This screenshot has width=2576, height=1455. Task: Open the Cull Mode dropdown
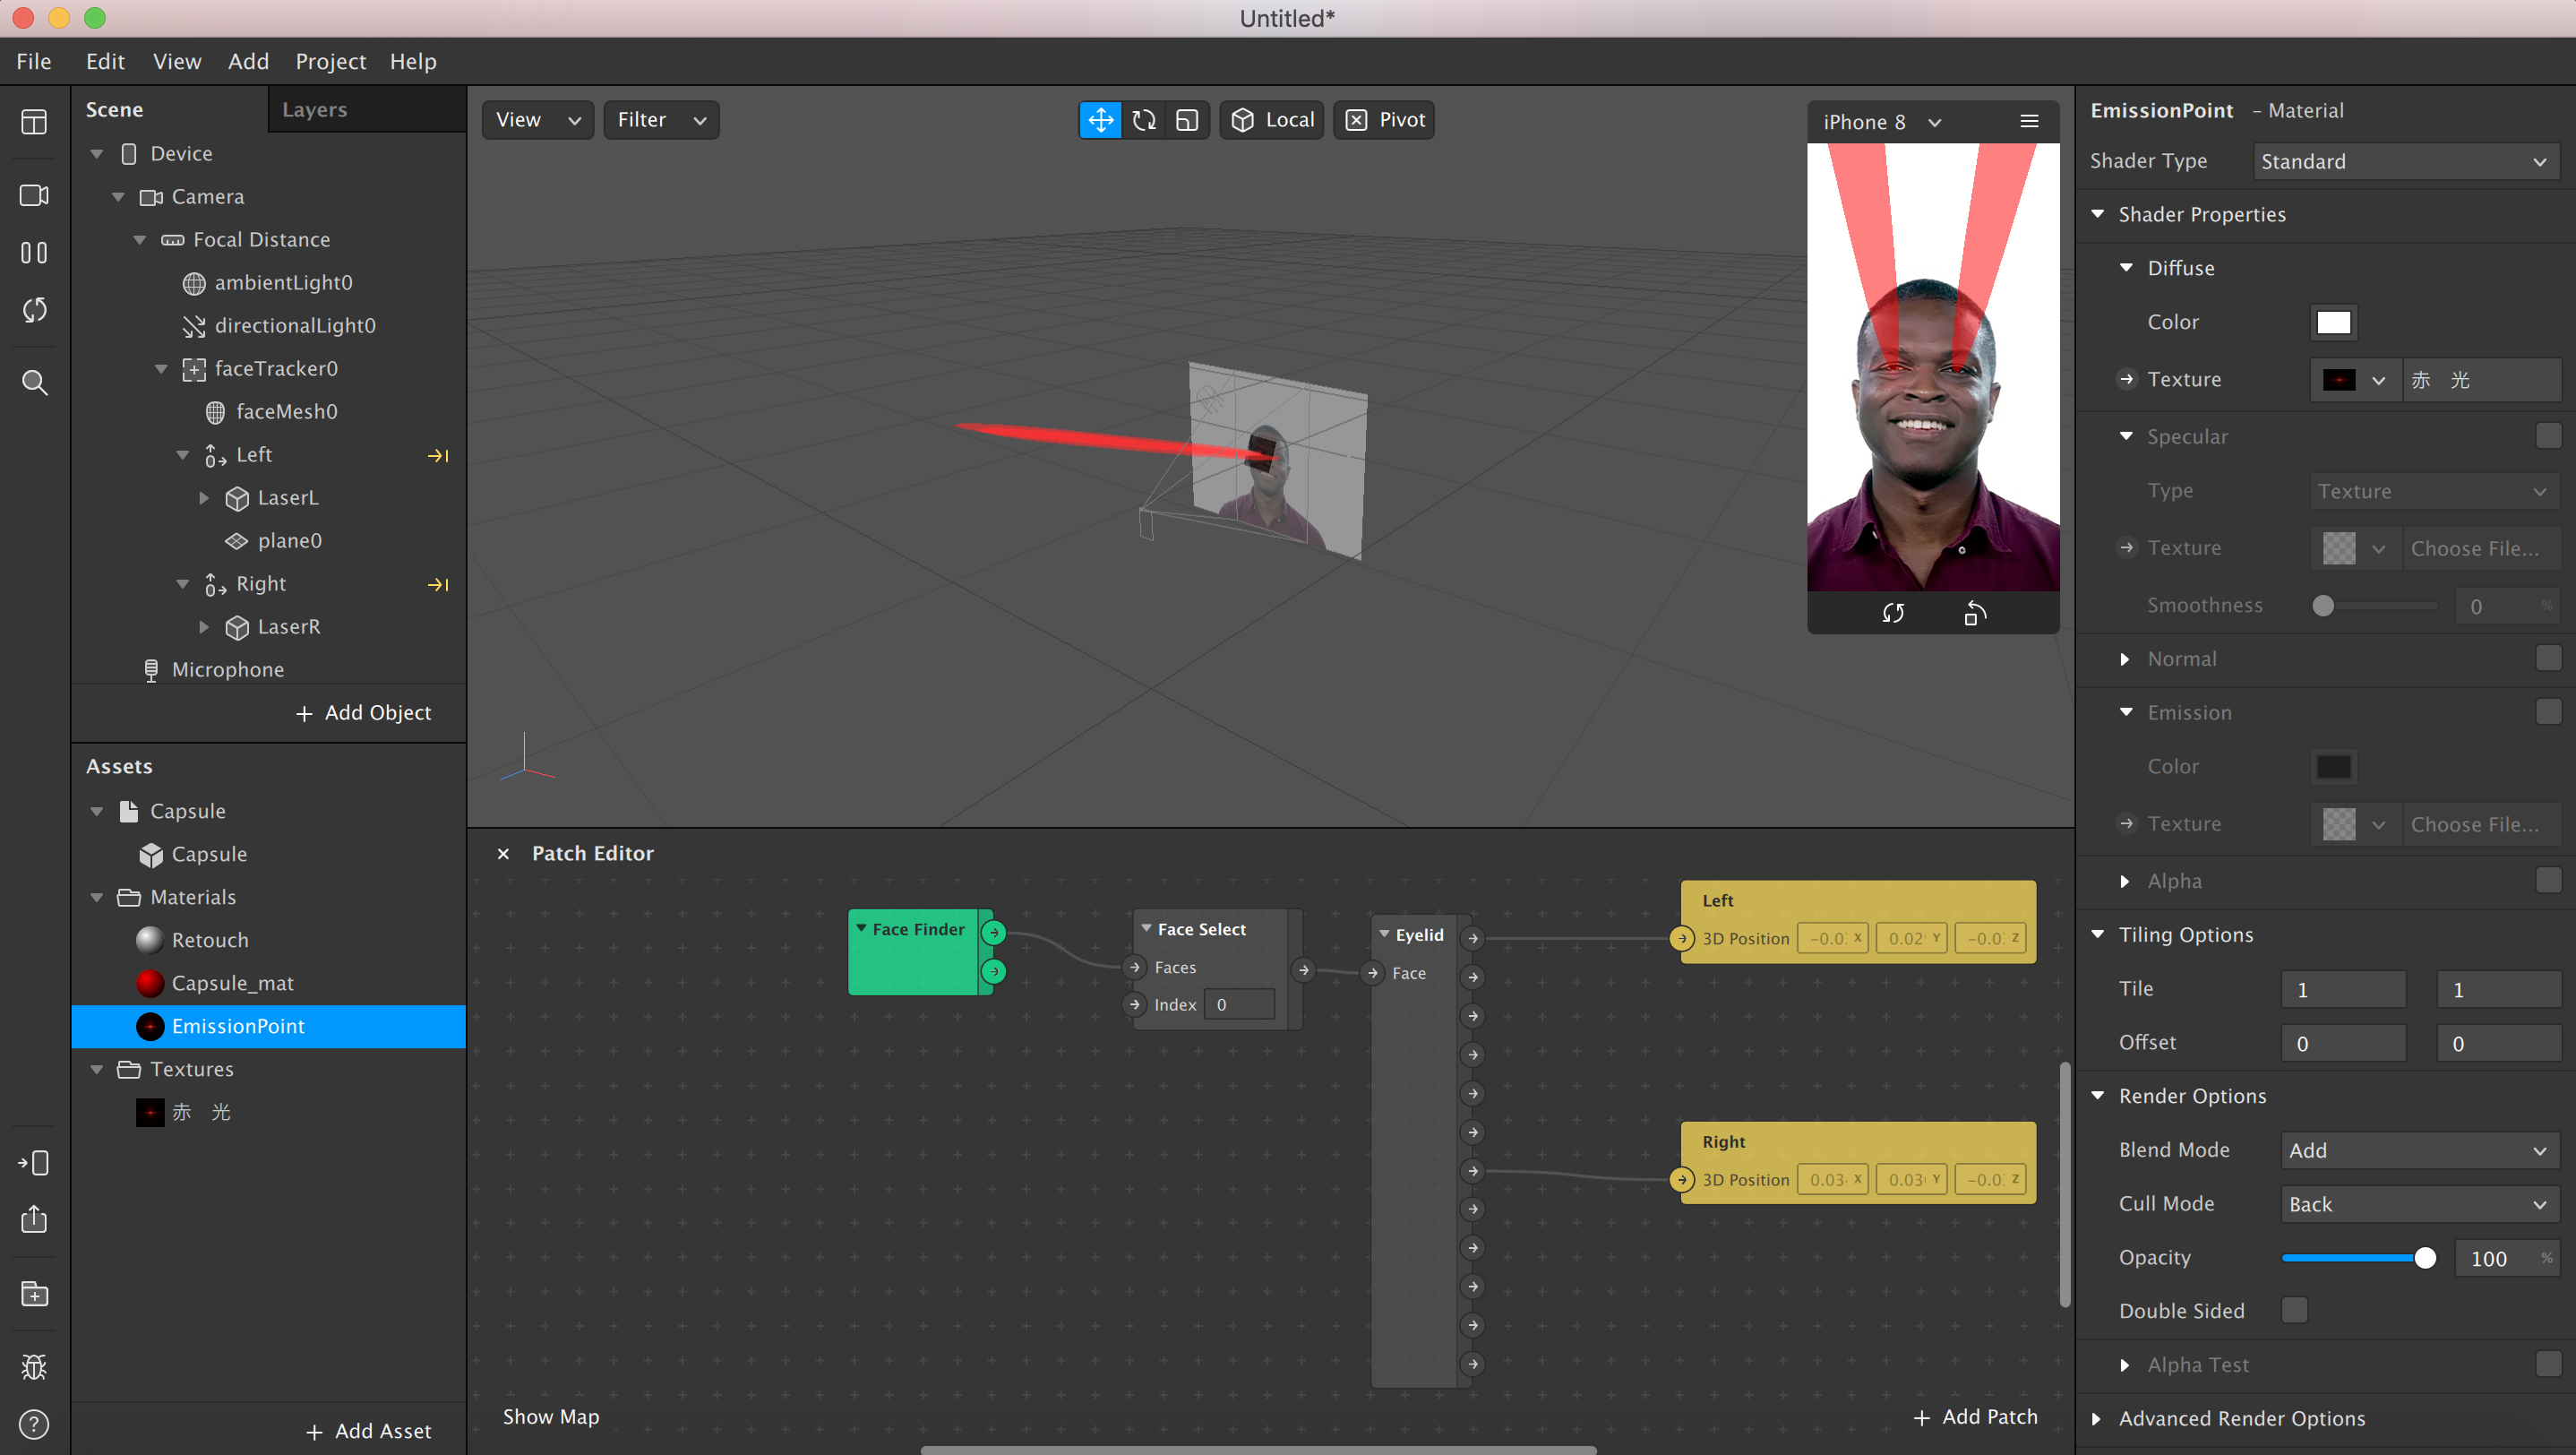click(2419, 1204)
